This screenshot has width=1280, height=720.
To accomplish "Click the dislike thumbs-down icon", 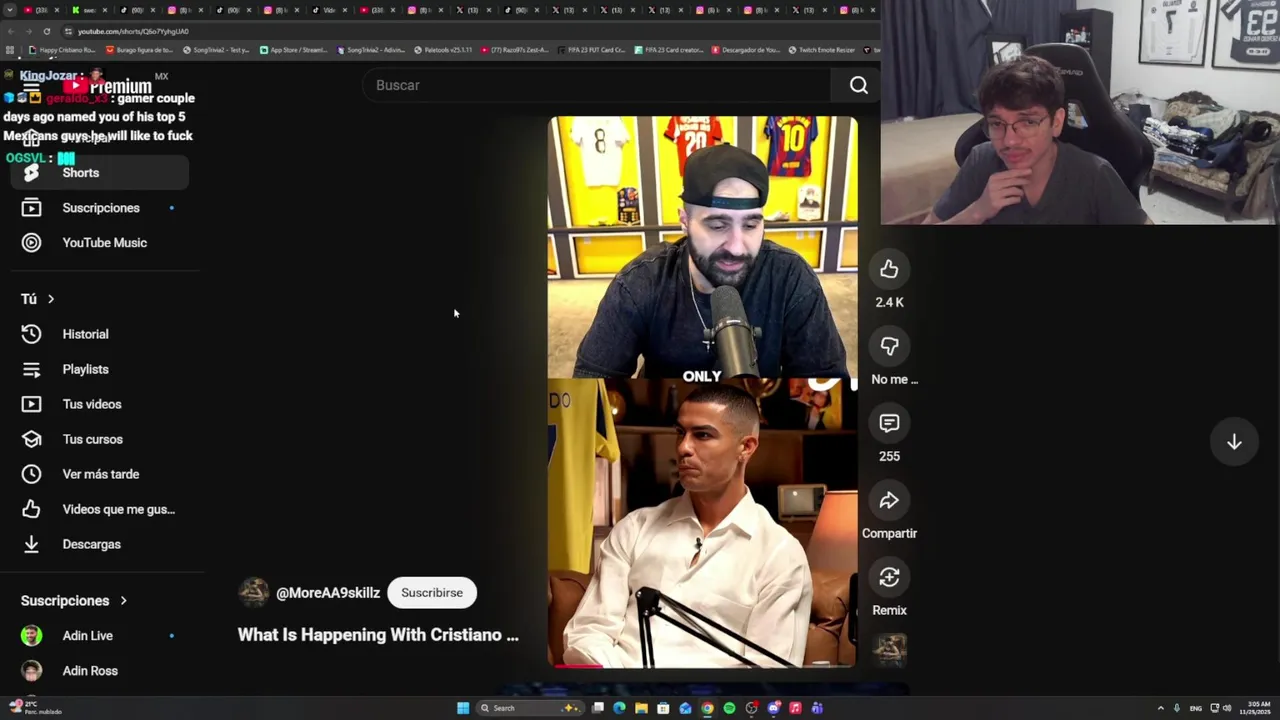I will pos(889,346).
